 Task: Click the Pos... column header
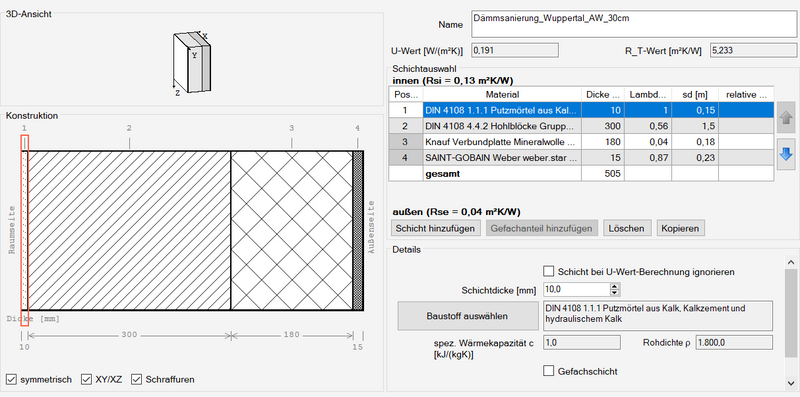[x=406, y=94]
